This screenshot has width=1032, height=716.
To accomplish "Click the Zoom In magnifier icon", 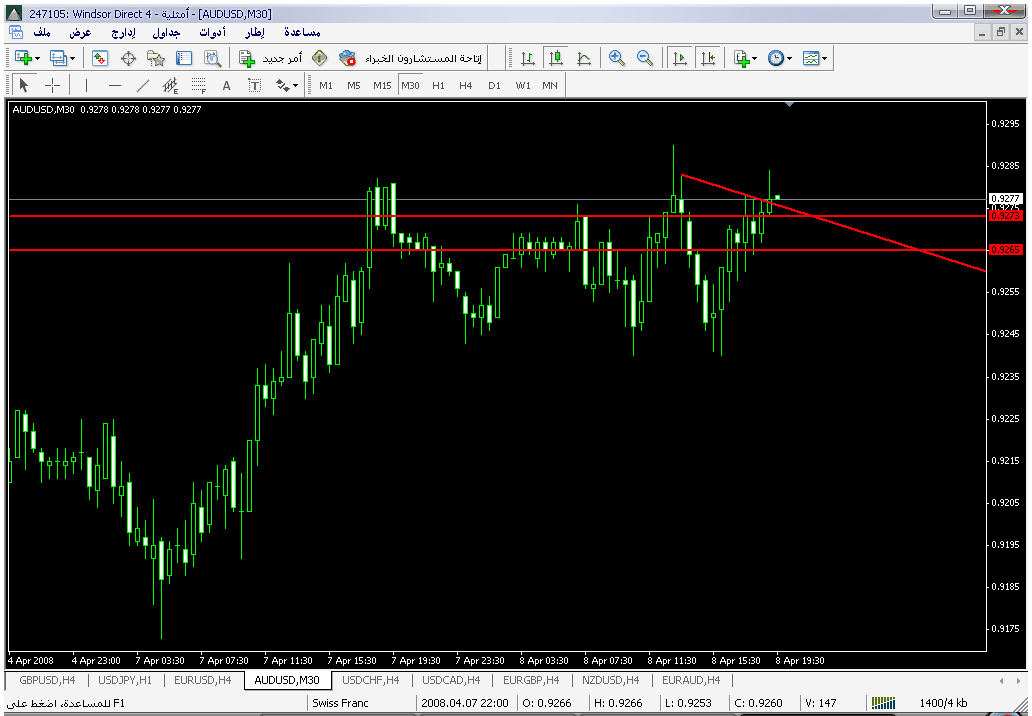I will (x=617, y=58).
